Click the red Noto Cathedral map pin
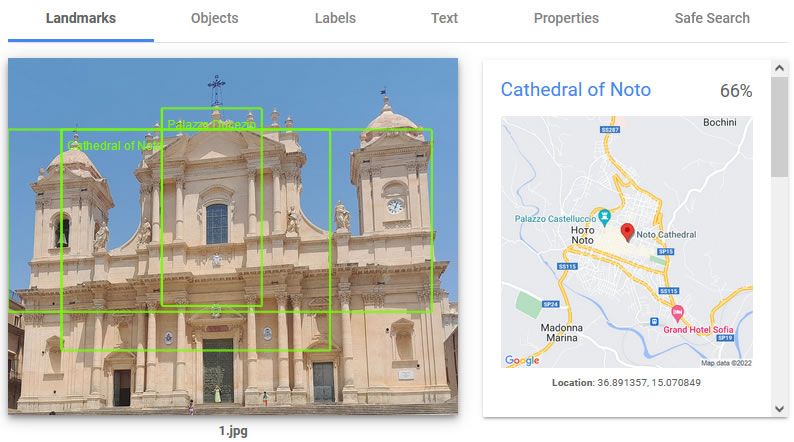Screen dimensions: 794x442 coord(627,232)
